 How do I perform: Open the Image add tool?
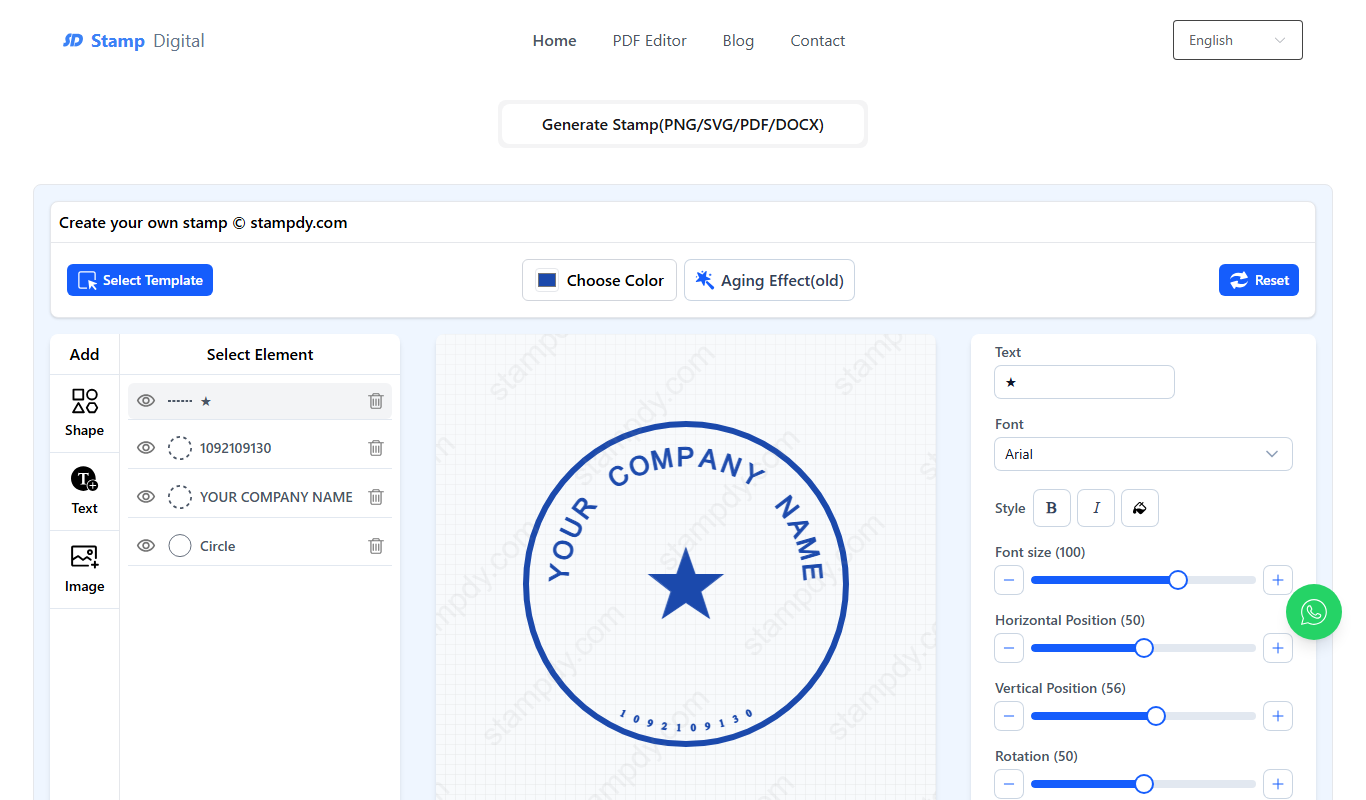85,569
